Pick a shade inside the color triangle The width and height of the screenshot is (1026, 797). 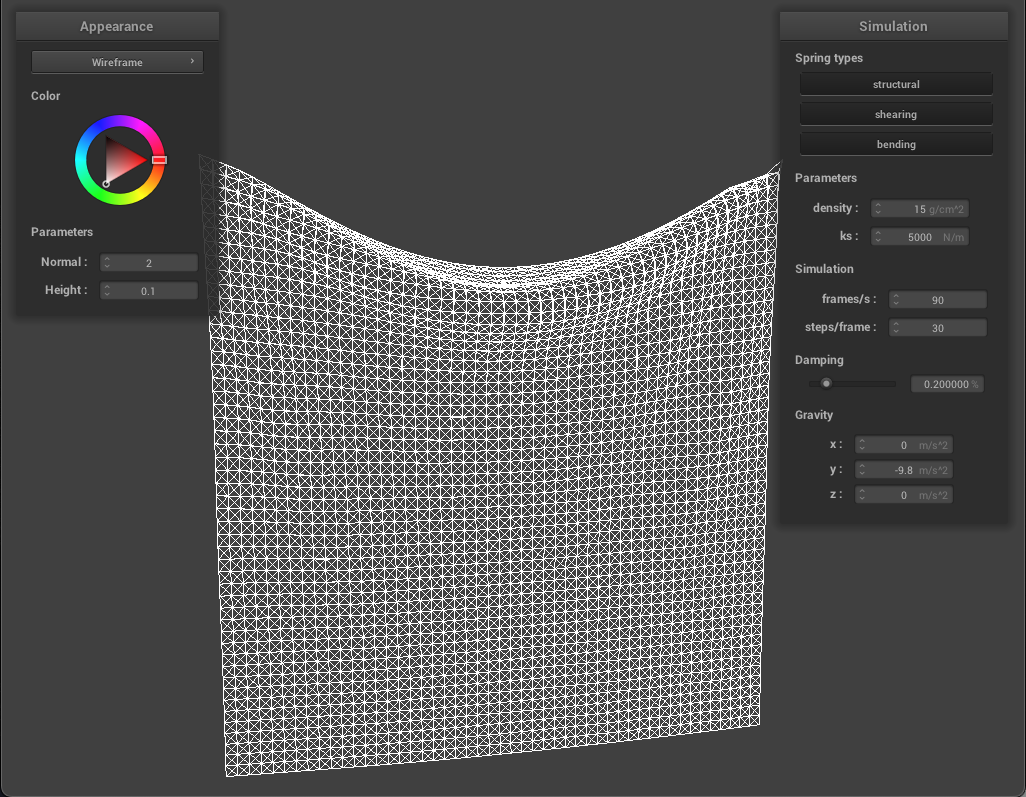pyautogui.click(x=121, y=160)
